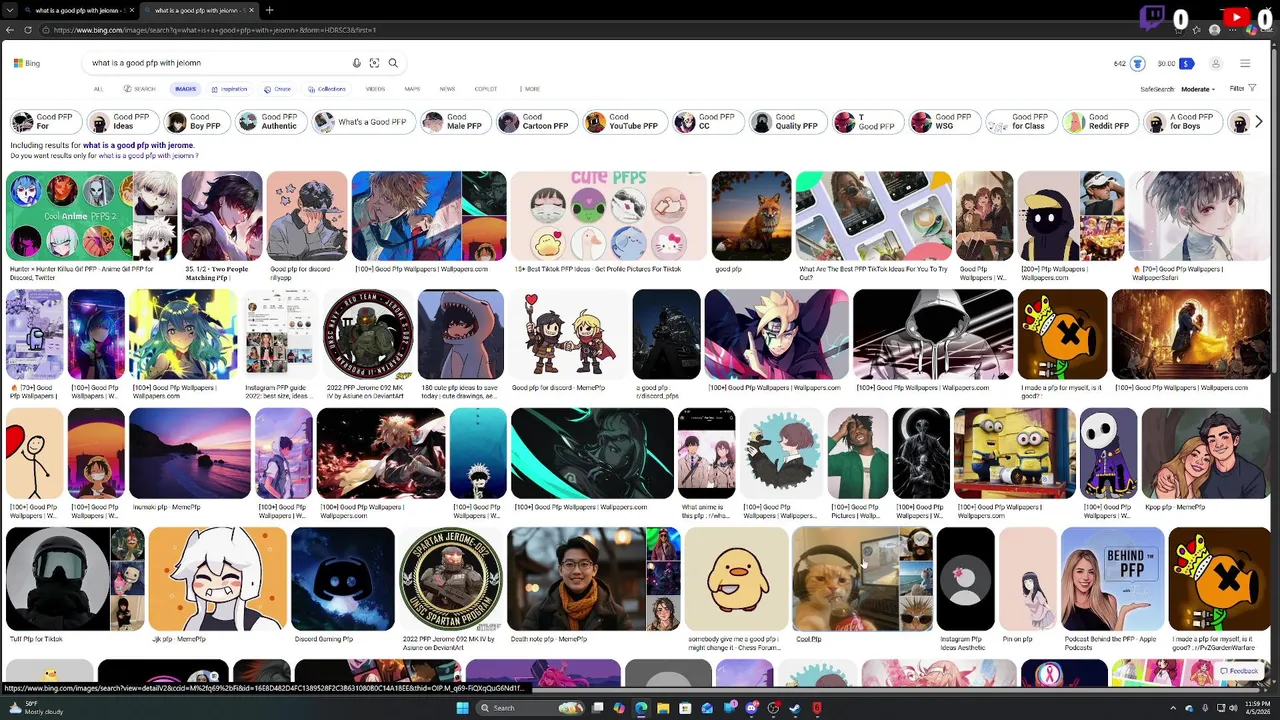Select the Good YouTube PFP chip
The width and height of the screenshot is (1280, 720).
(624, 122)
